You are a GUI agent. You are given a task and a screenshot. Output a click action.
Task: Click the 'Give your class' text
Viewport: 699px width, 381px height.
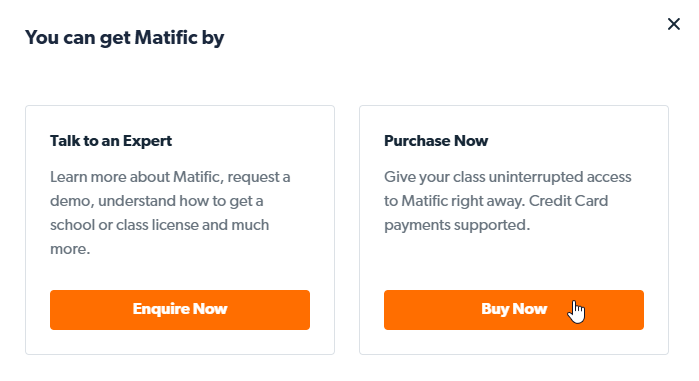tap(435, 177)
